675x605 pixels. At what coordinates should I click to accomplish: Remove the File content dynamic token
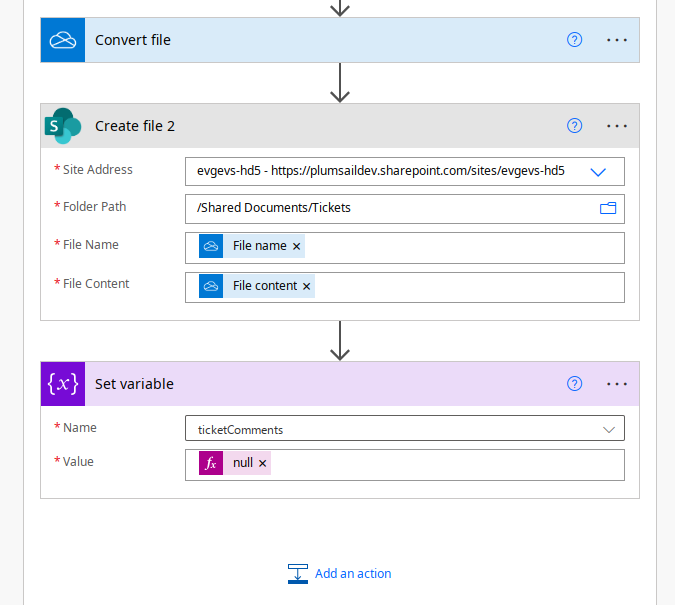(x=307, y=286)
